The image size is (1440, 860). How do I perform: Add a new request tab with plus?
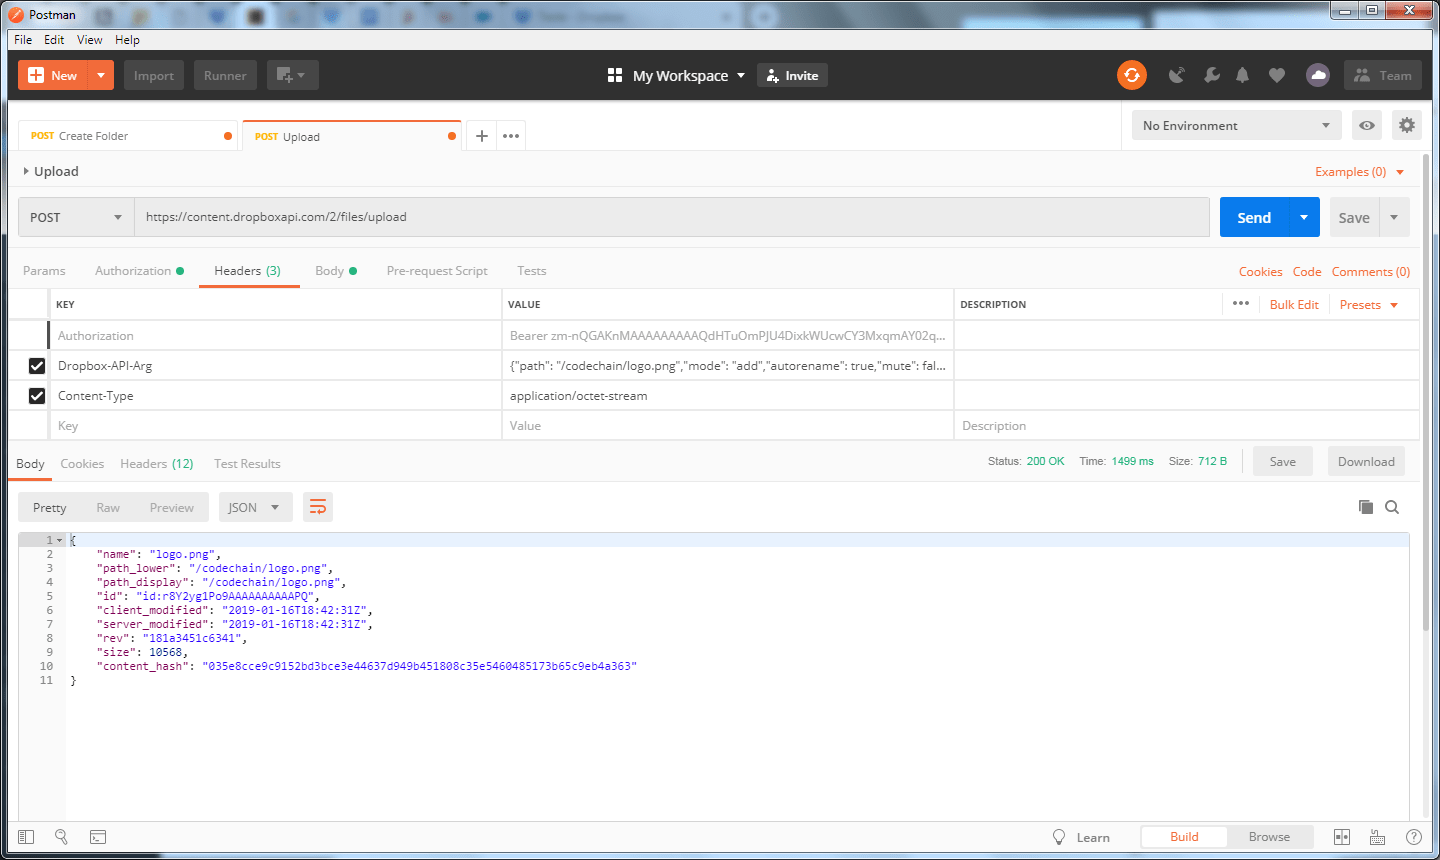click(482, 136)
